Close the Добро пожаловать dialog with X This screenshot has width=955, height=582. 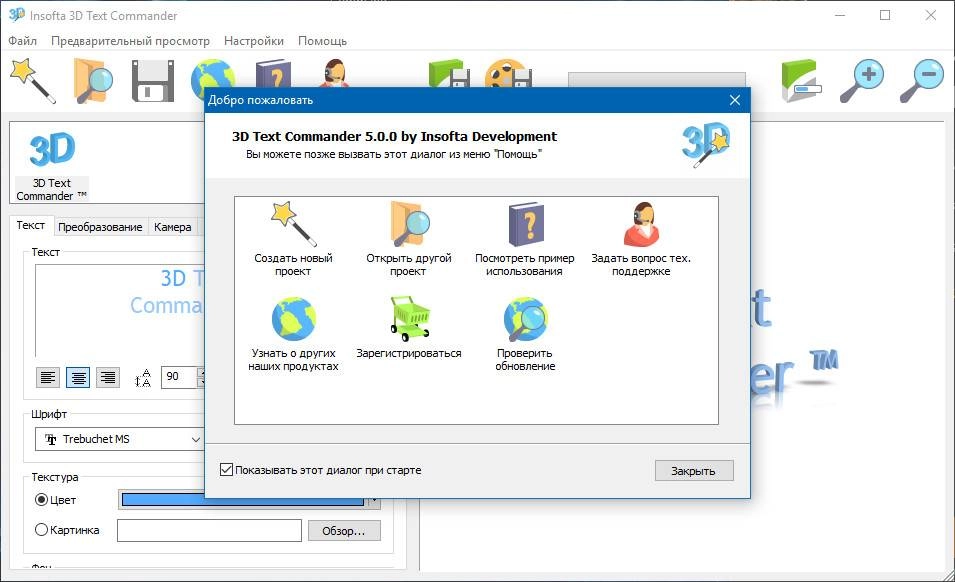pyautogui.click(x=735, y=100)
